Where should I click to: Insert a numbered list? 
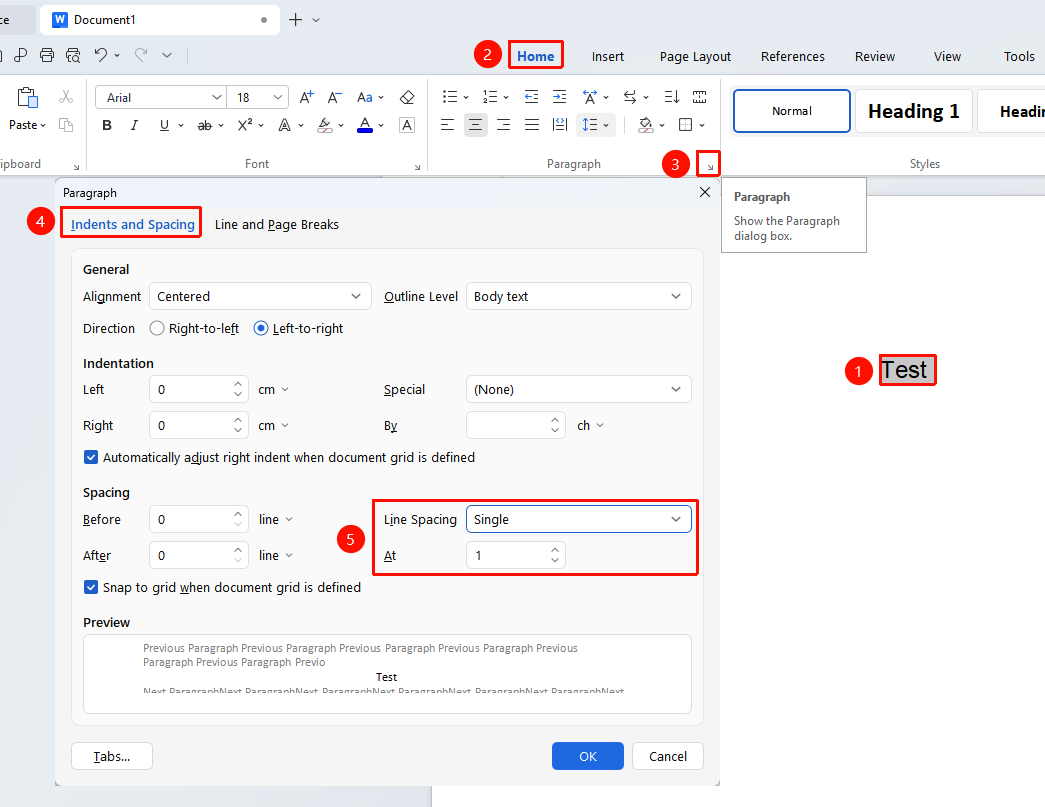(490, 97)
